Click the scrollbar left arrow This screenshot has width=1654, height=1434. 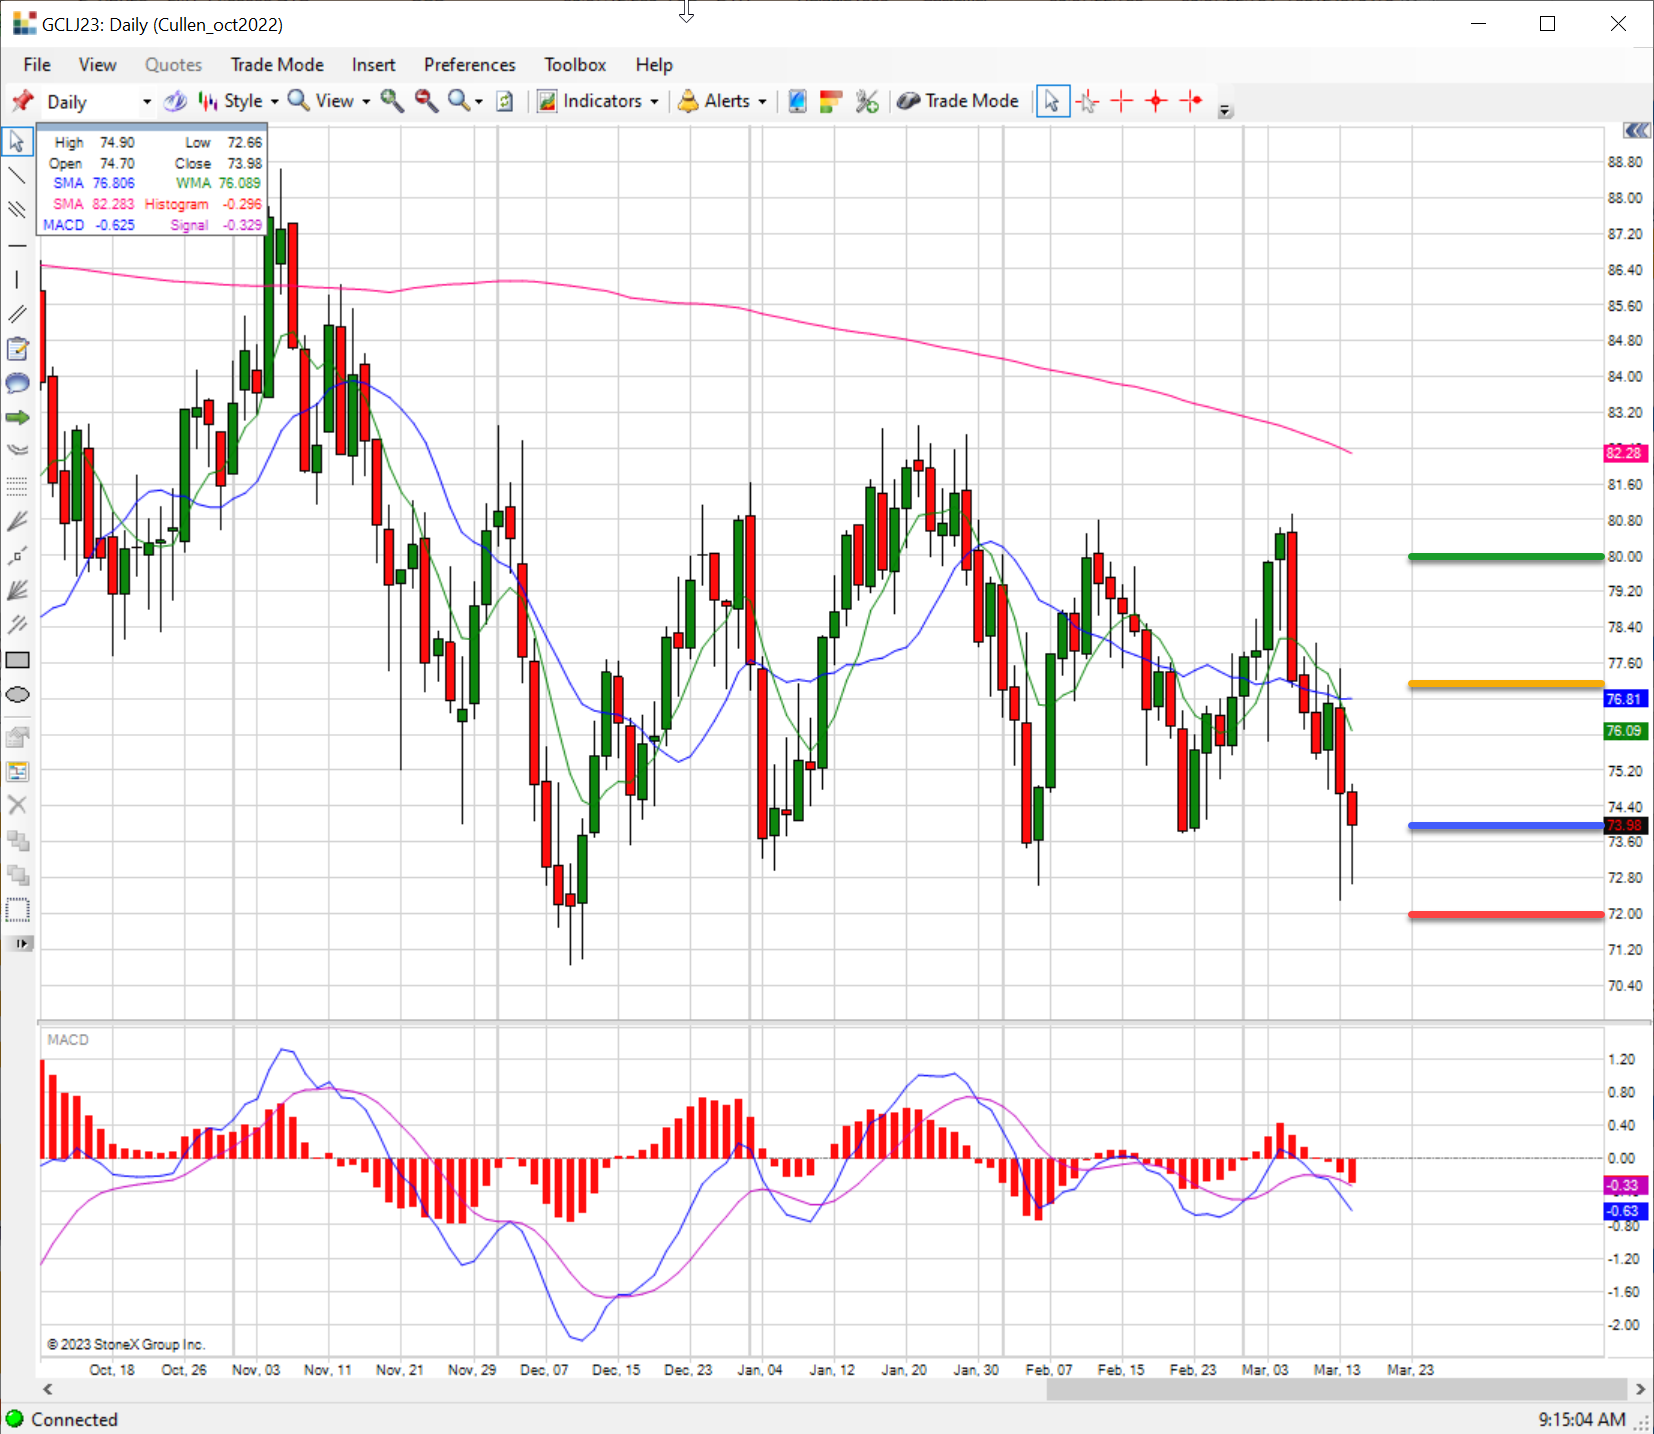tap(47, 1389)
